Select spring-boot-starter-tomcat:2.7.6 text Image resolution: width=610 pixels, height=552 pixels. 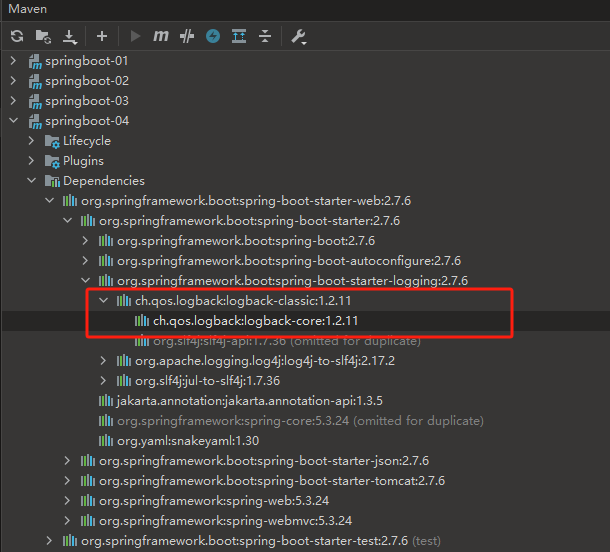pyautogui.click(x=272, y=481)
